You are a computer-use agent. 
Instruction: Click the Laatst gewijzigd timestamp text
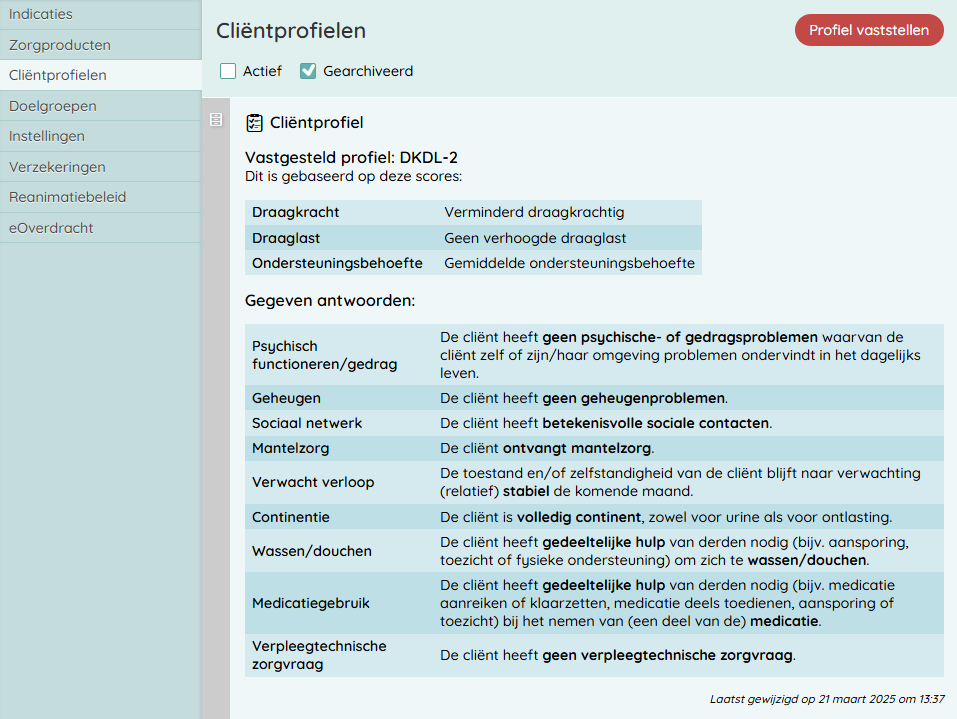pyautogui.click(x=827, y=699)
